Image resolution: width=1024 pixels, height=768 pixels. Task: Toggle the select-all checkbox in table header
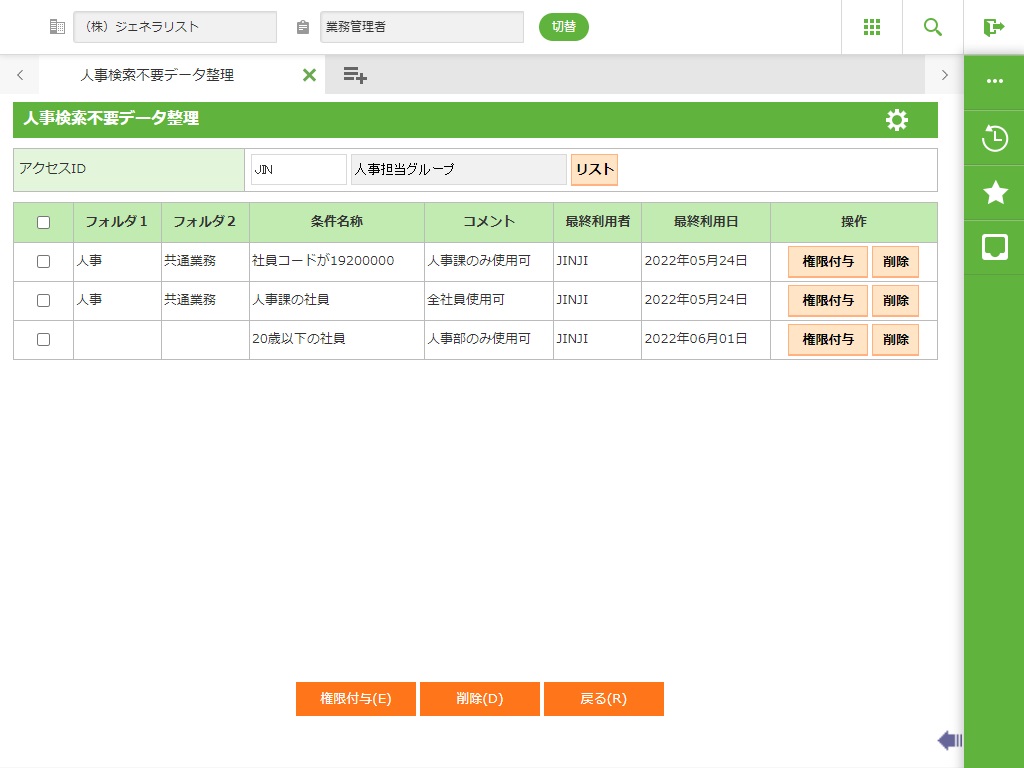43,222
